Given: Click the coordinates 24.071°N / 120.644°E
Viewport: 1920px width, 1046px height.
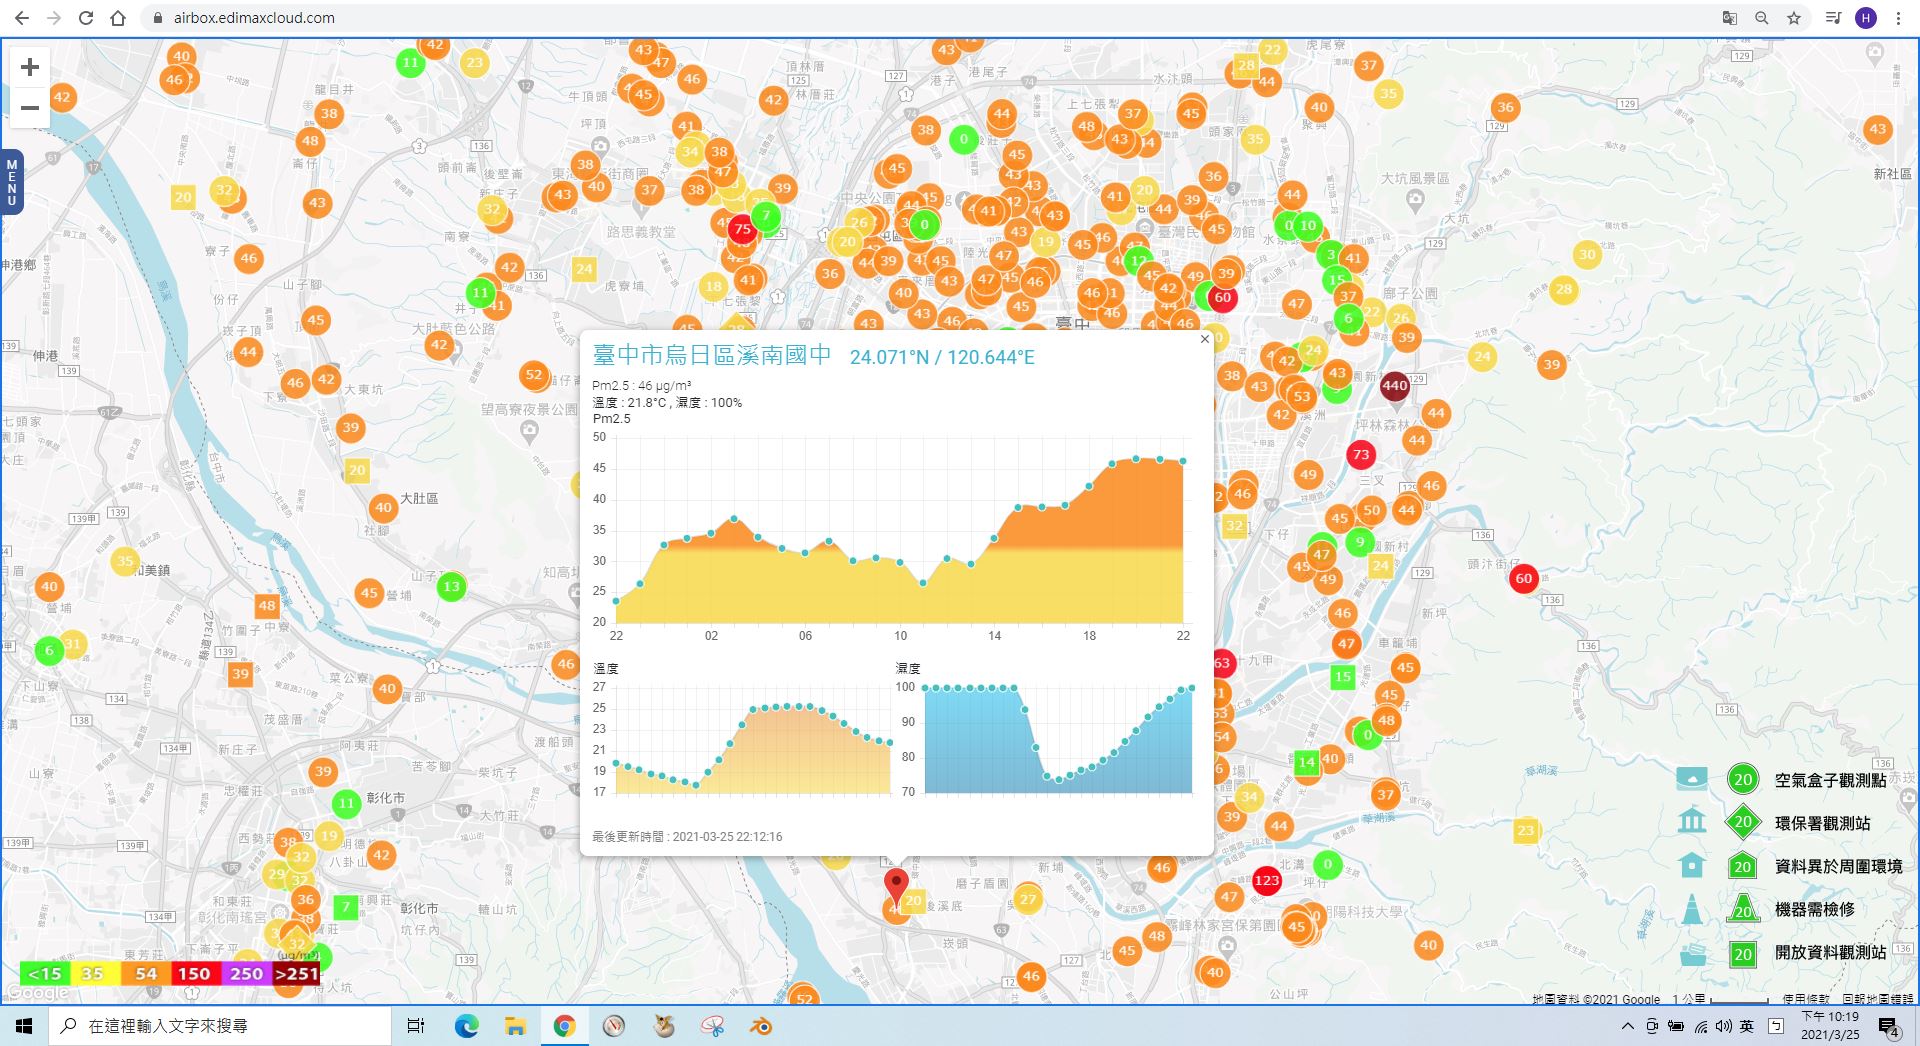Looking at the screenshot, I should tap(942, 357).
